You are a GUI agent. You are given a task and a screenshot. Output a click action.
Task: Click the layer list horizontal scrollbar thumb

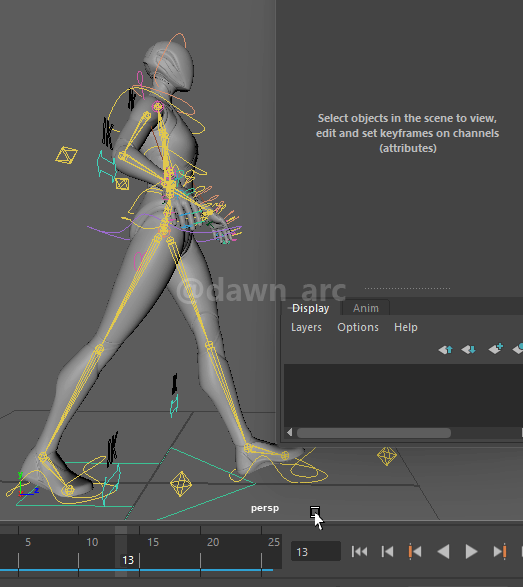[x=374, y=433]
